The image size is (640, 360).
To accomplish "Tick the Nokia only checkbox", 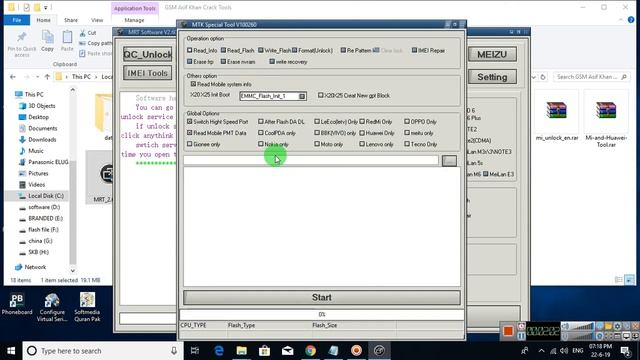I will pyautogui.click(x=261, y=144).
